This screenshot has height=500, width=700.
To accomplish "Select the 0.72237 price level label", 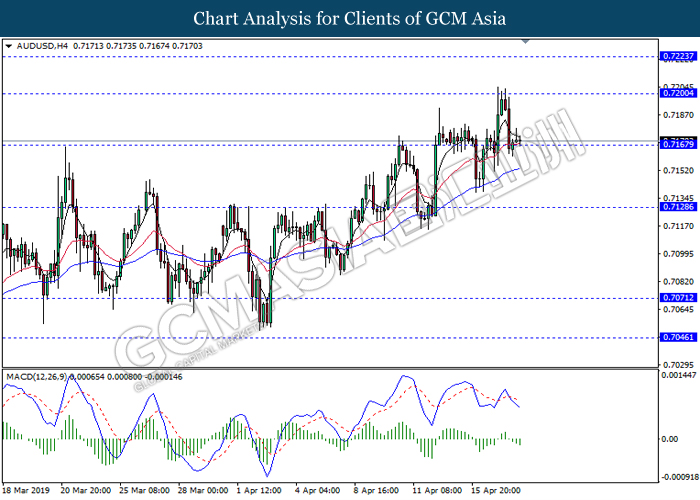I will click(678, 56).
